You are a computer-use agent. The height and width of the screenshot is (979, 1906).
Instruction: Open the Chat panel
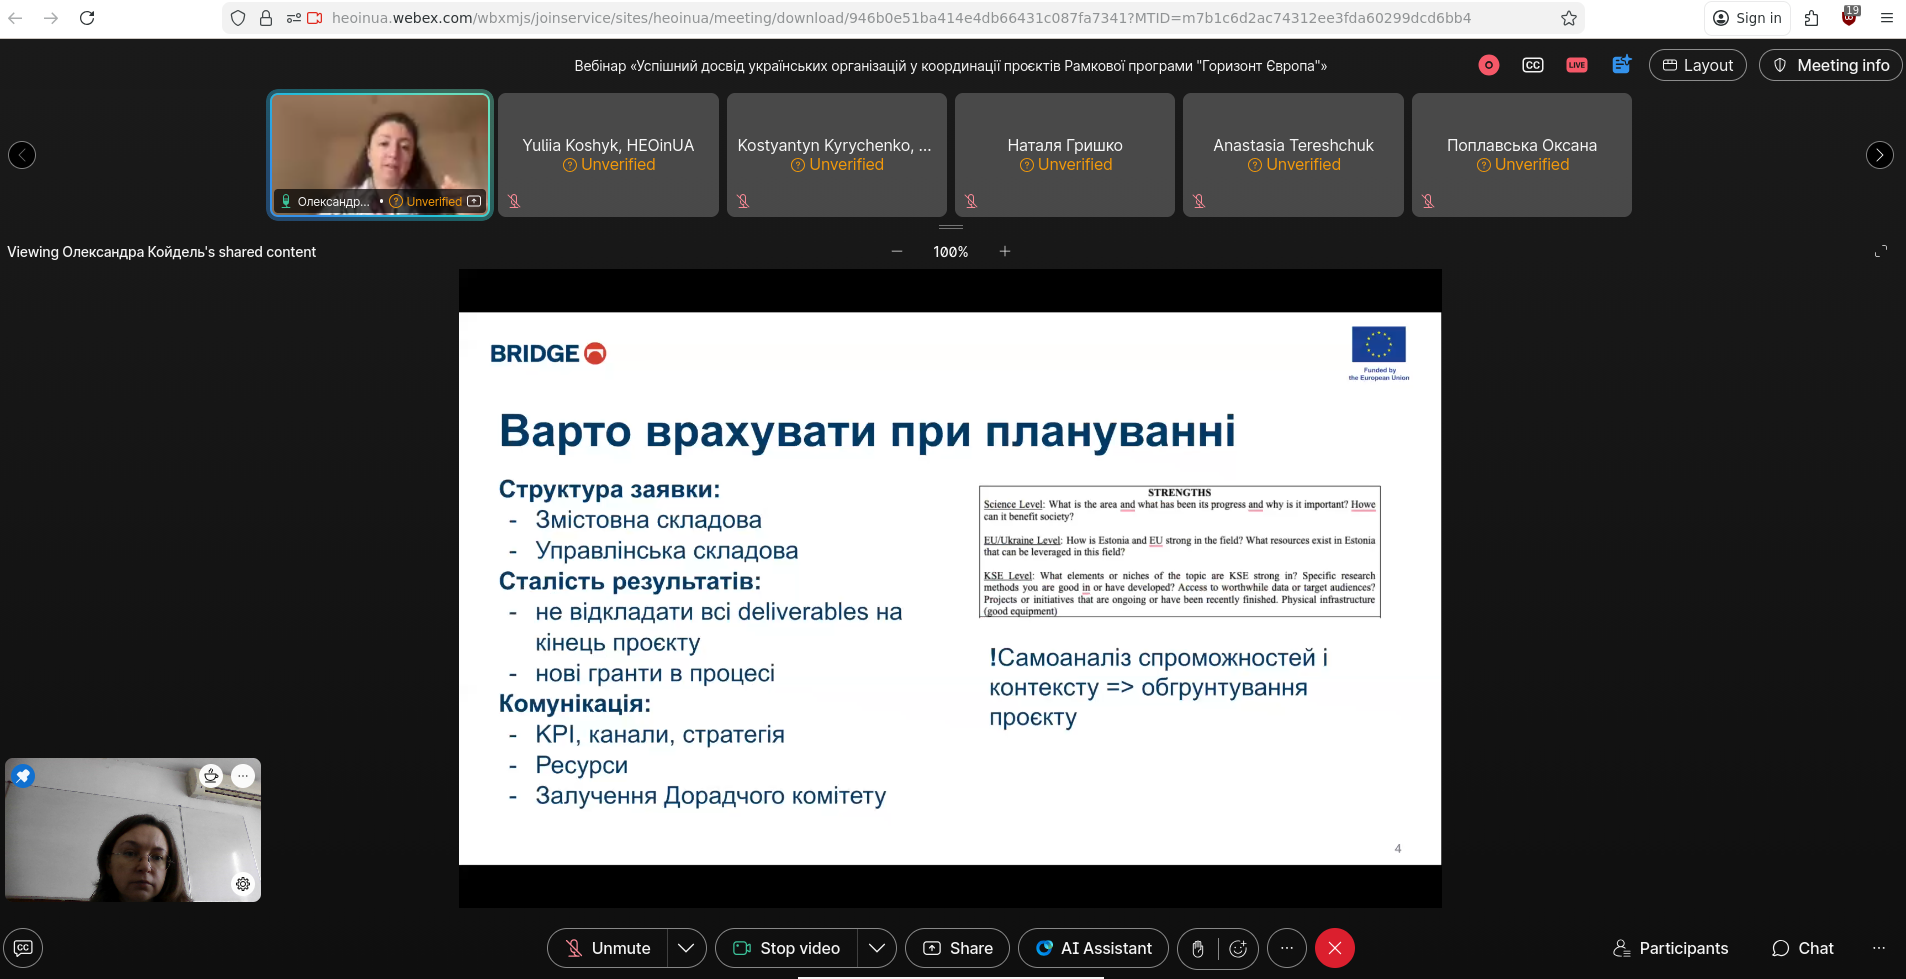1802,948
